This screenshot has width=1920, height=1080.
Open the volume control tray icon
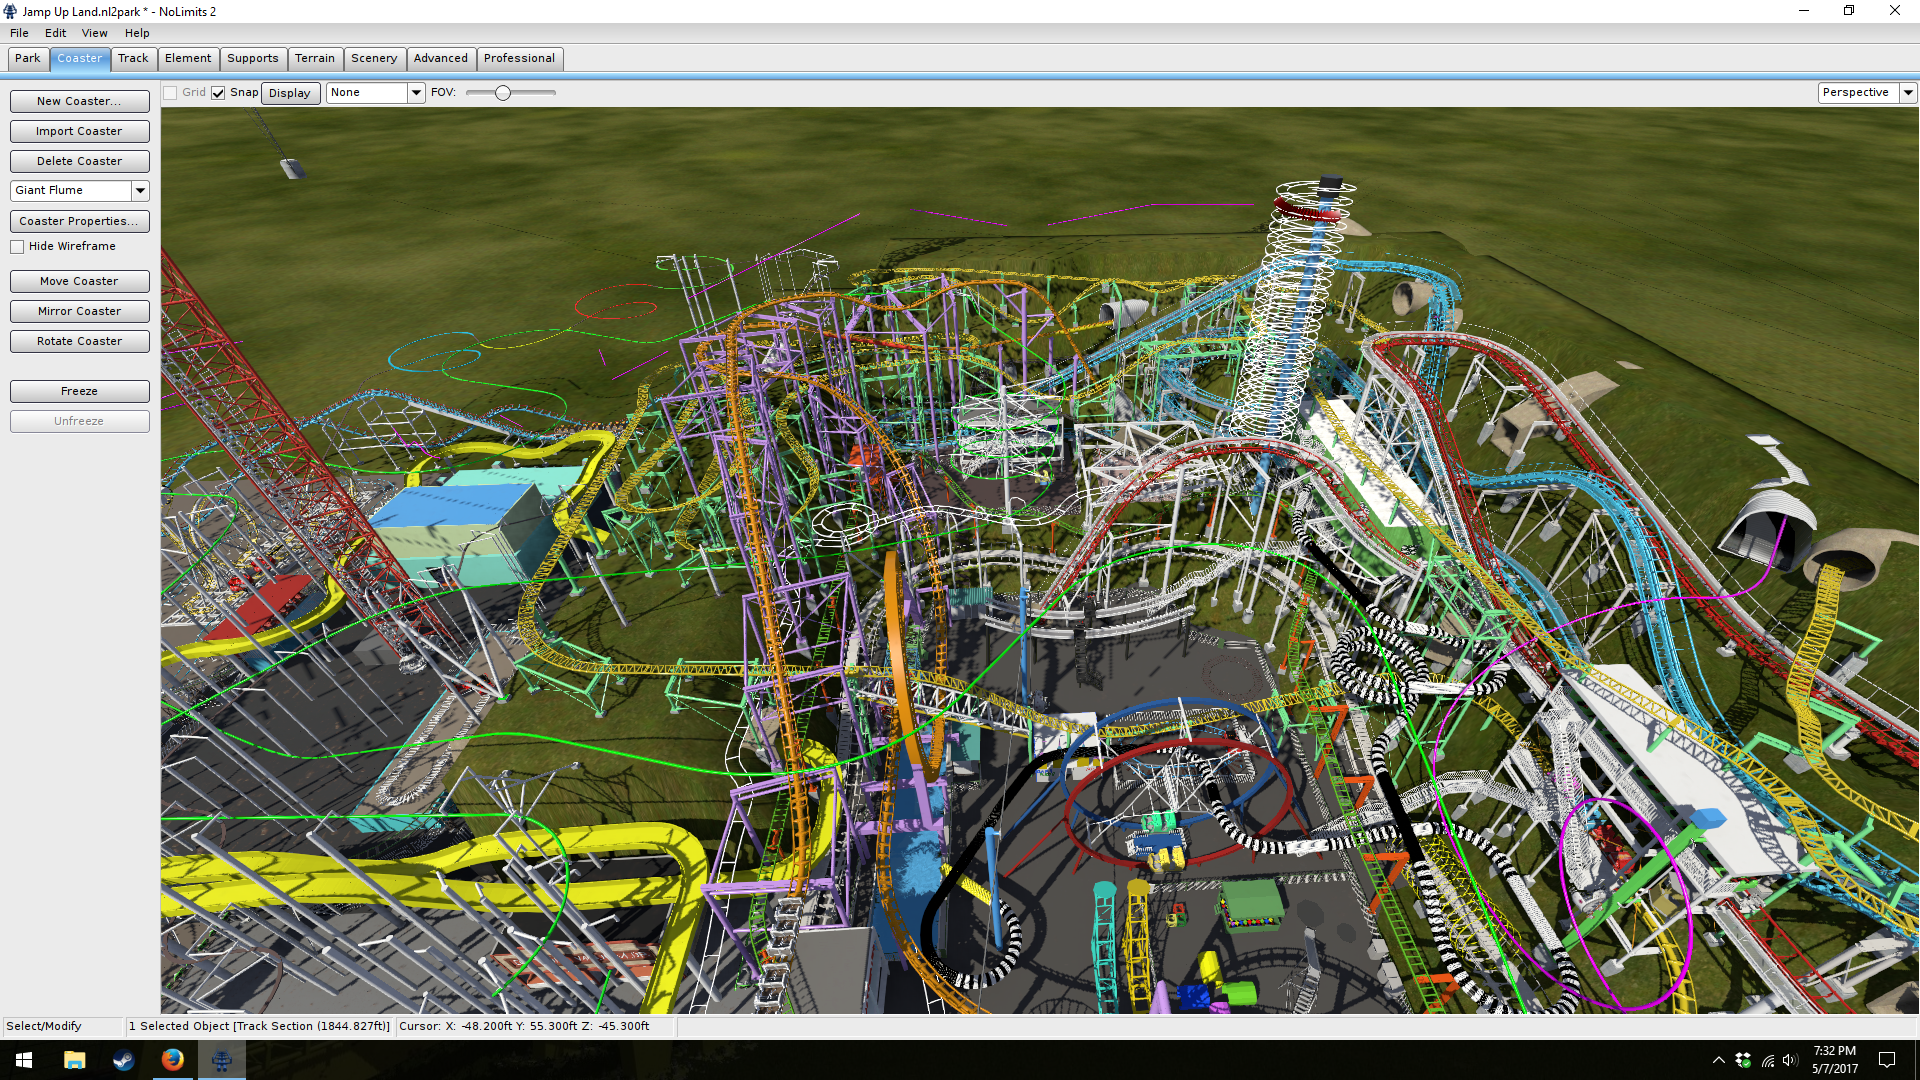[x=1789, y=1060]
